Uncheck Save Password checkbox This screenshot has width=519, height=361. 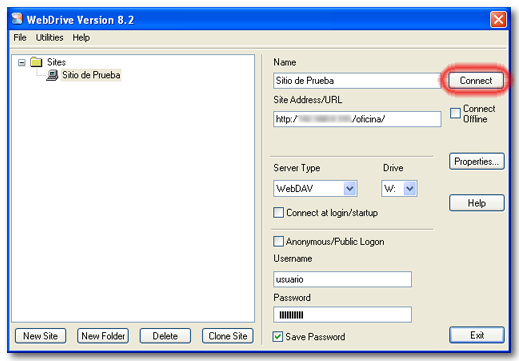tap(277, 336)
